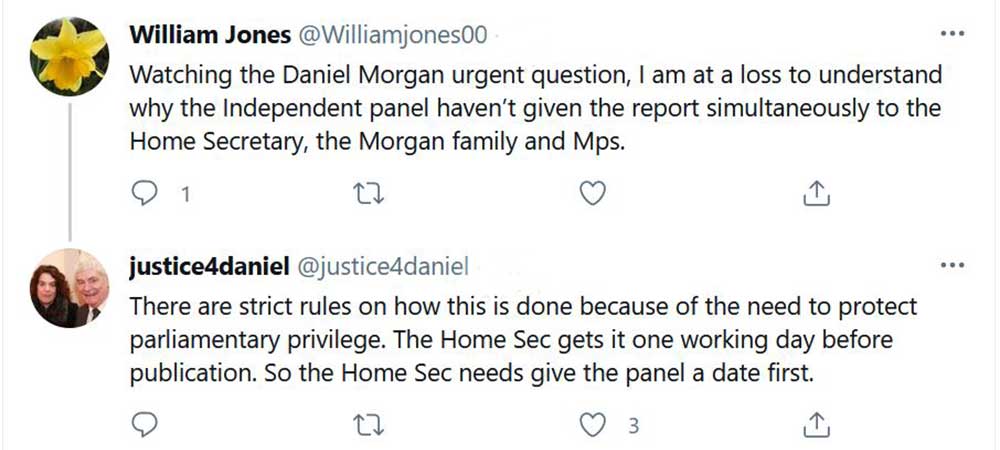Open more options on justice4daniel's tweet
The height and width of the screenshot is (450, 1000).
(953, 266)
